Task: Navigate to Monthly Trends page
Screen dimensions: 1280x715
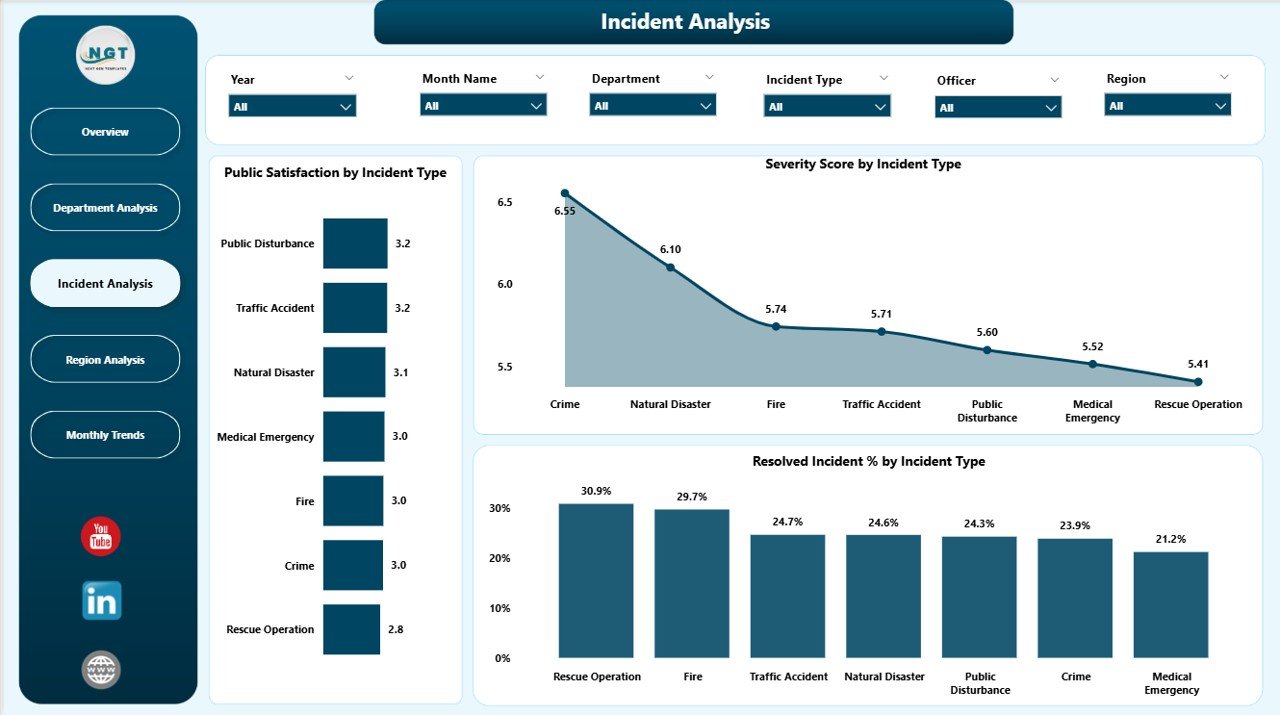Action: (x=105, y=435)
